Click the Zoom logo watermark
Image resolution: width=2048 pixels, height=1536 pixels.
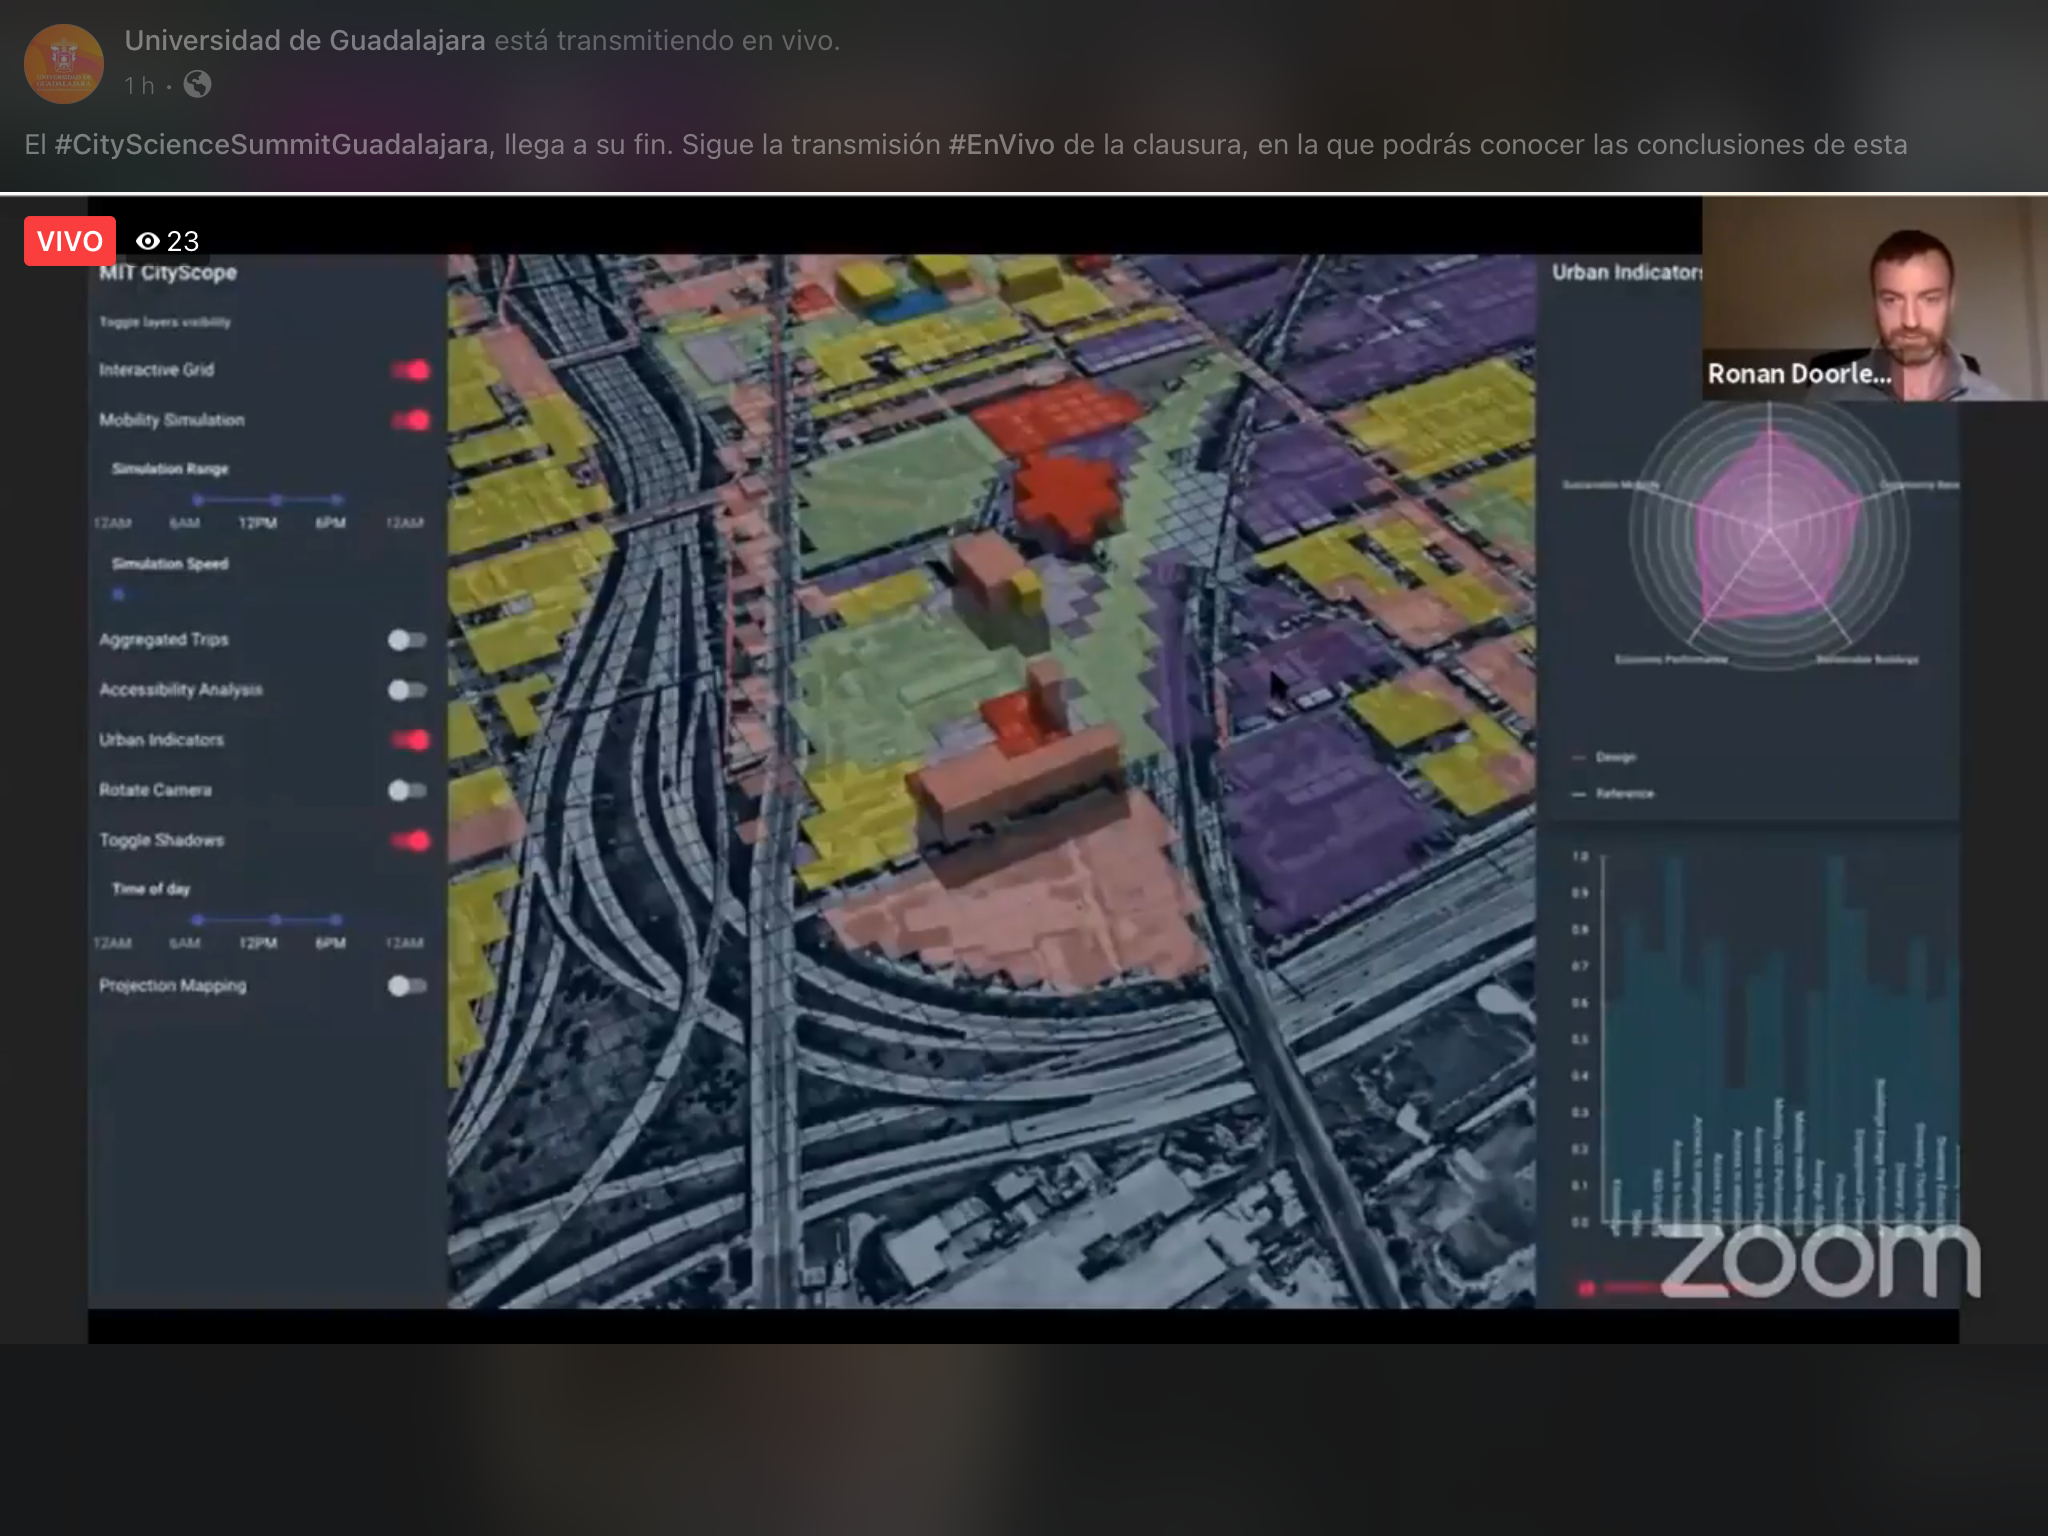pyautogui.click(x=1820, y=1262)
